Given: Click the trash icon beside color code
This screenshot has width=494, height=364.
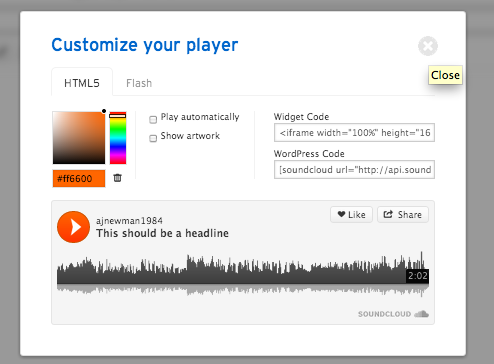Looking at the screenshot, I should [117, 178].
